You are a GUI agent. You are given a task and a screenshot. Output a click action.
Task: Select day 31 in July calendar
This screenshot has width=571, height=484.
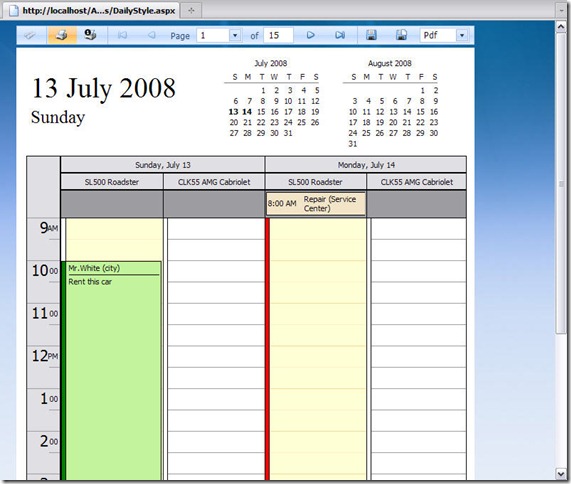click(288, 133)
